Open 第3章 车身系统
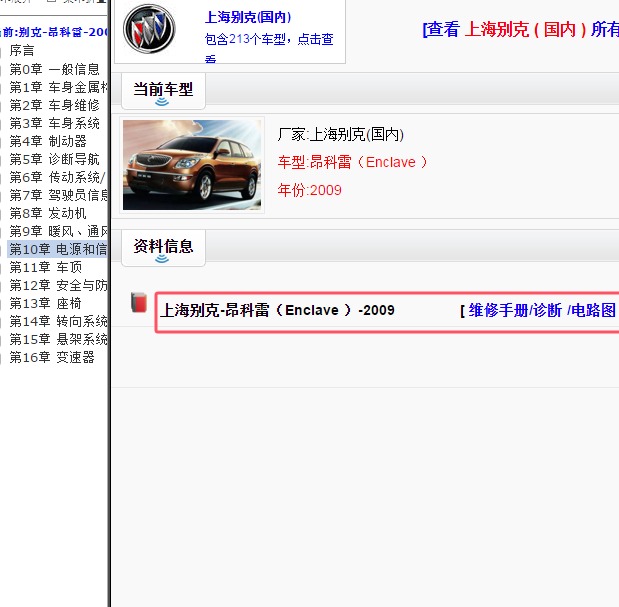The image size is (619, 607). click(x=54, y=123)
